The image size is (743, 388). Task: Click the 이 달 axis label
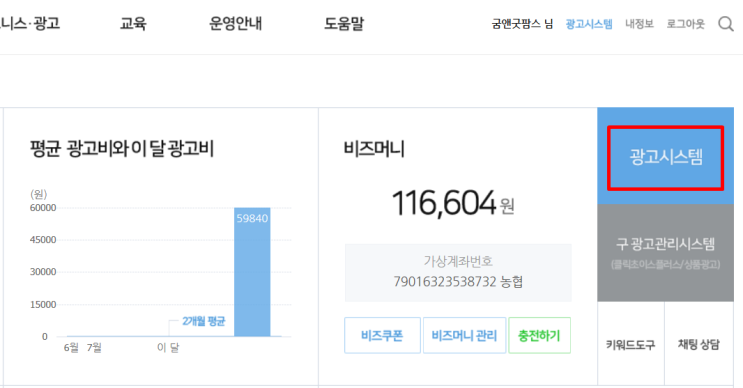click(x=168, y=348)
